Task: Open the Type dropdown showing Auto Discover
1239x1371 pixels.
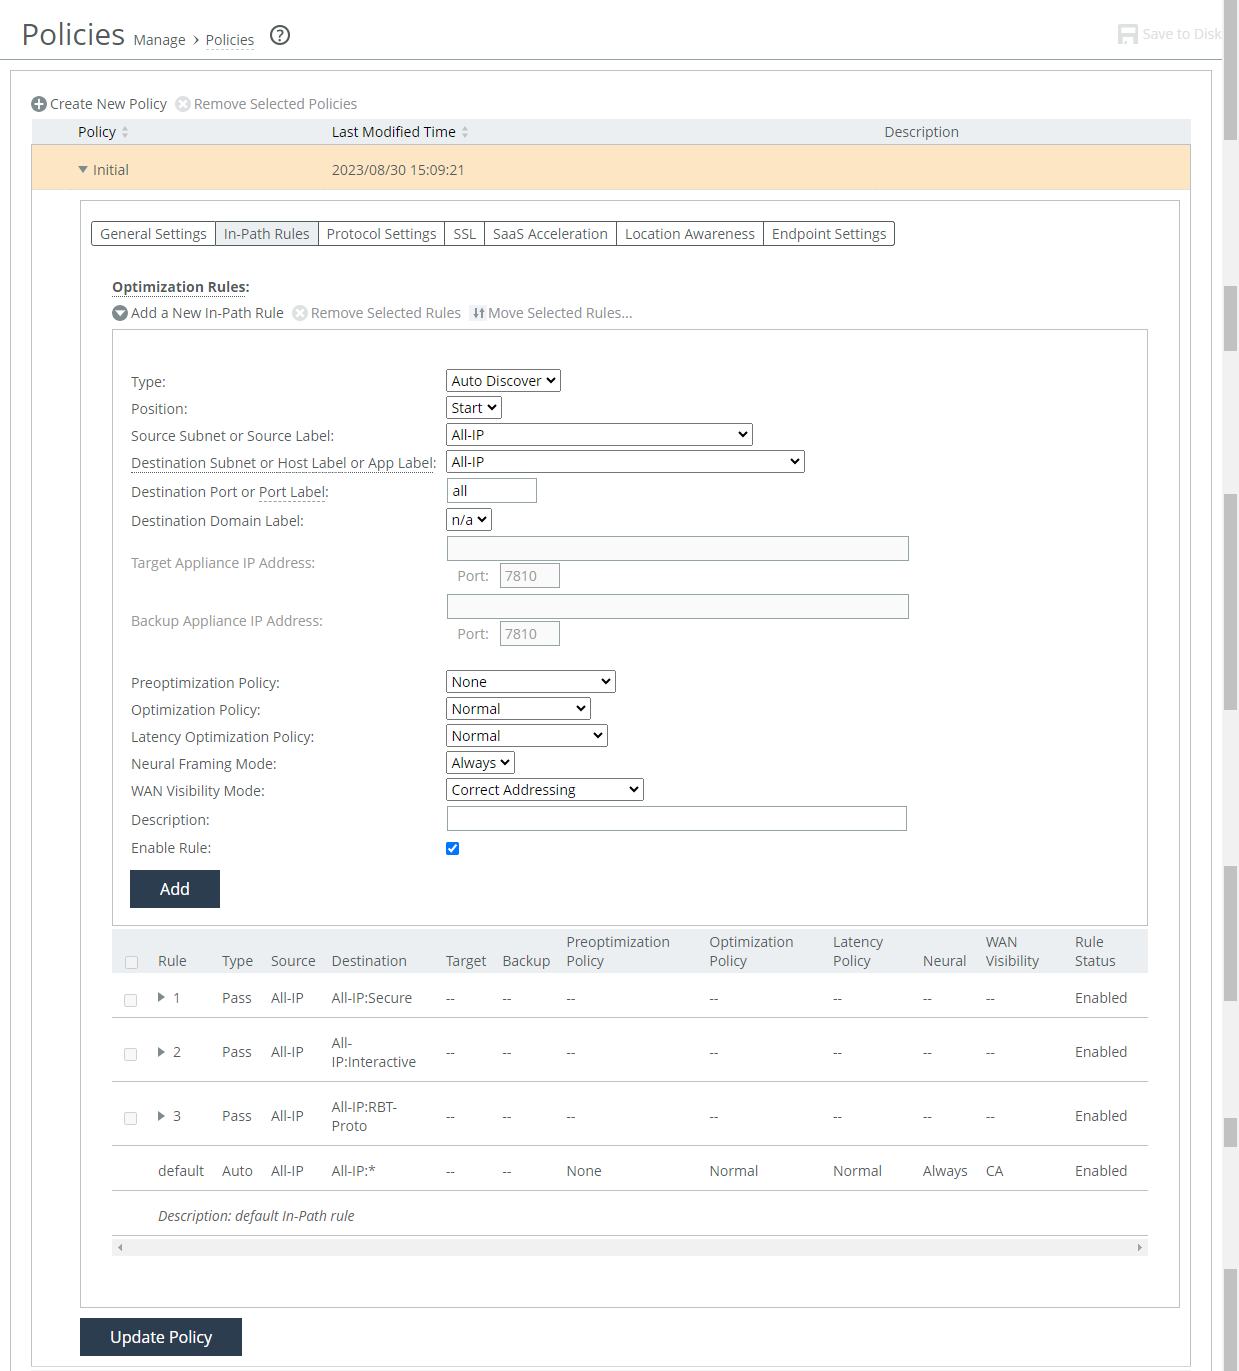Action: click(x=503, y=381)
